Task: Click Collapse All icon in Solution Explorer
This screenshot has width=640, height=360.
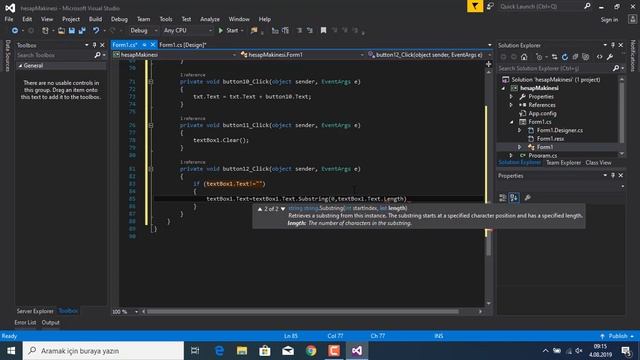Action: coord(575,57)
